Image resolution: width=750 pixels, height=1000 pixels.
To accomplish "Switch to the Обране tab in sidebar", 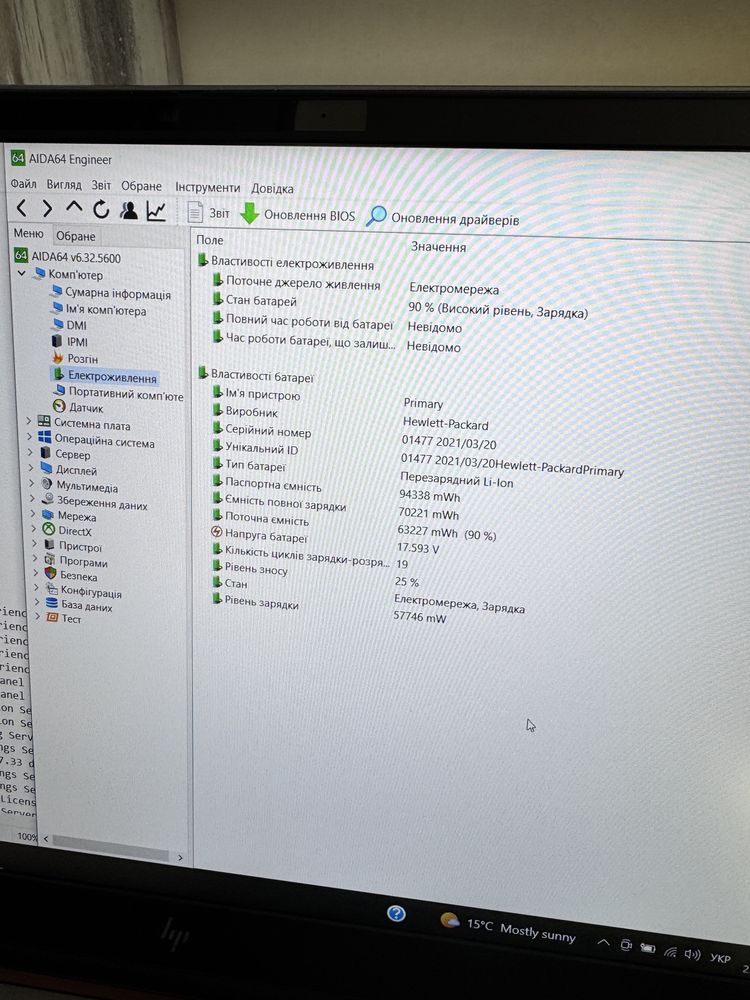I will coord(75,236).
